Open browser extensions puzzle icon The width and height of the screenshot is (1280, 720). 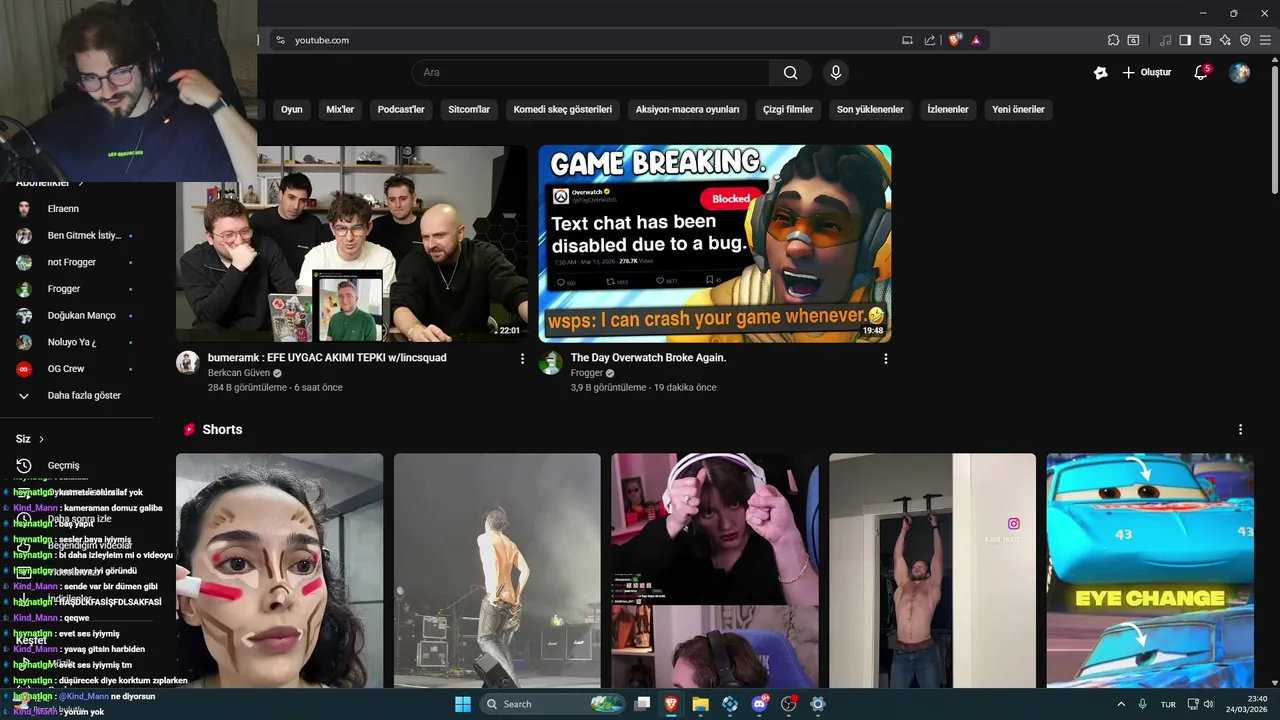[x=1113, y=40]
